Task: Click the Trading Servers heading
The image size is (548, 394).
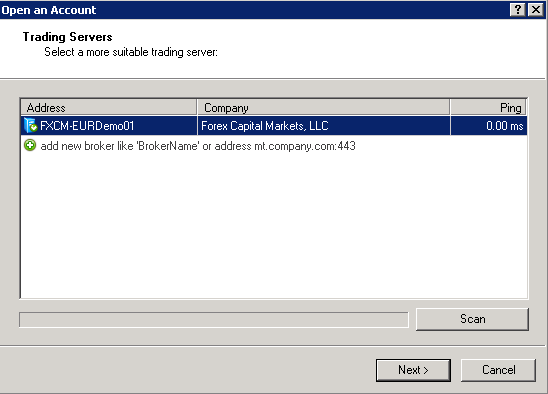Action: click(67, 37)
